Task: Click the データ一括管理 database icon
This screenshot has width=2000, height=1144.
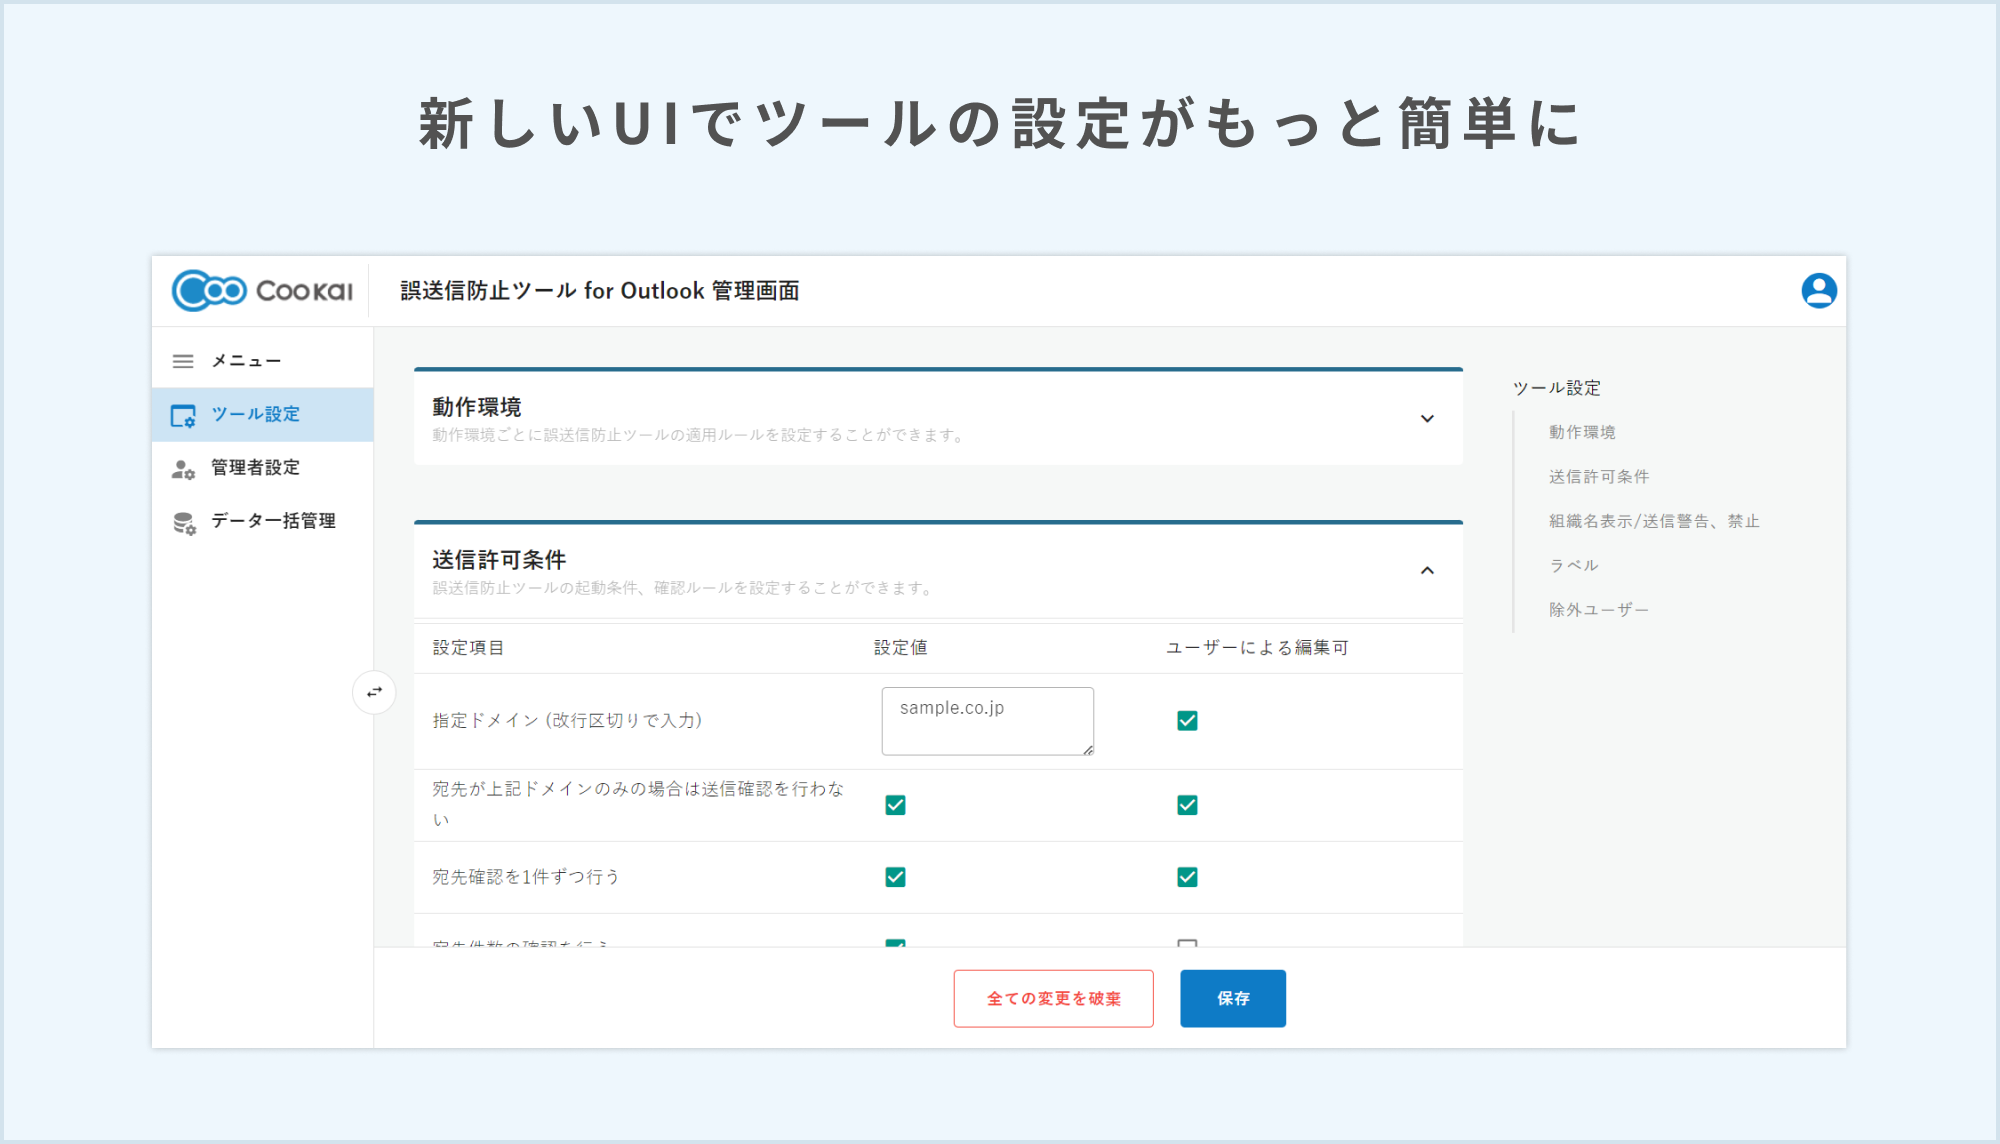Action: 184,523
